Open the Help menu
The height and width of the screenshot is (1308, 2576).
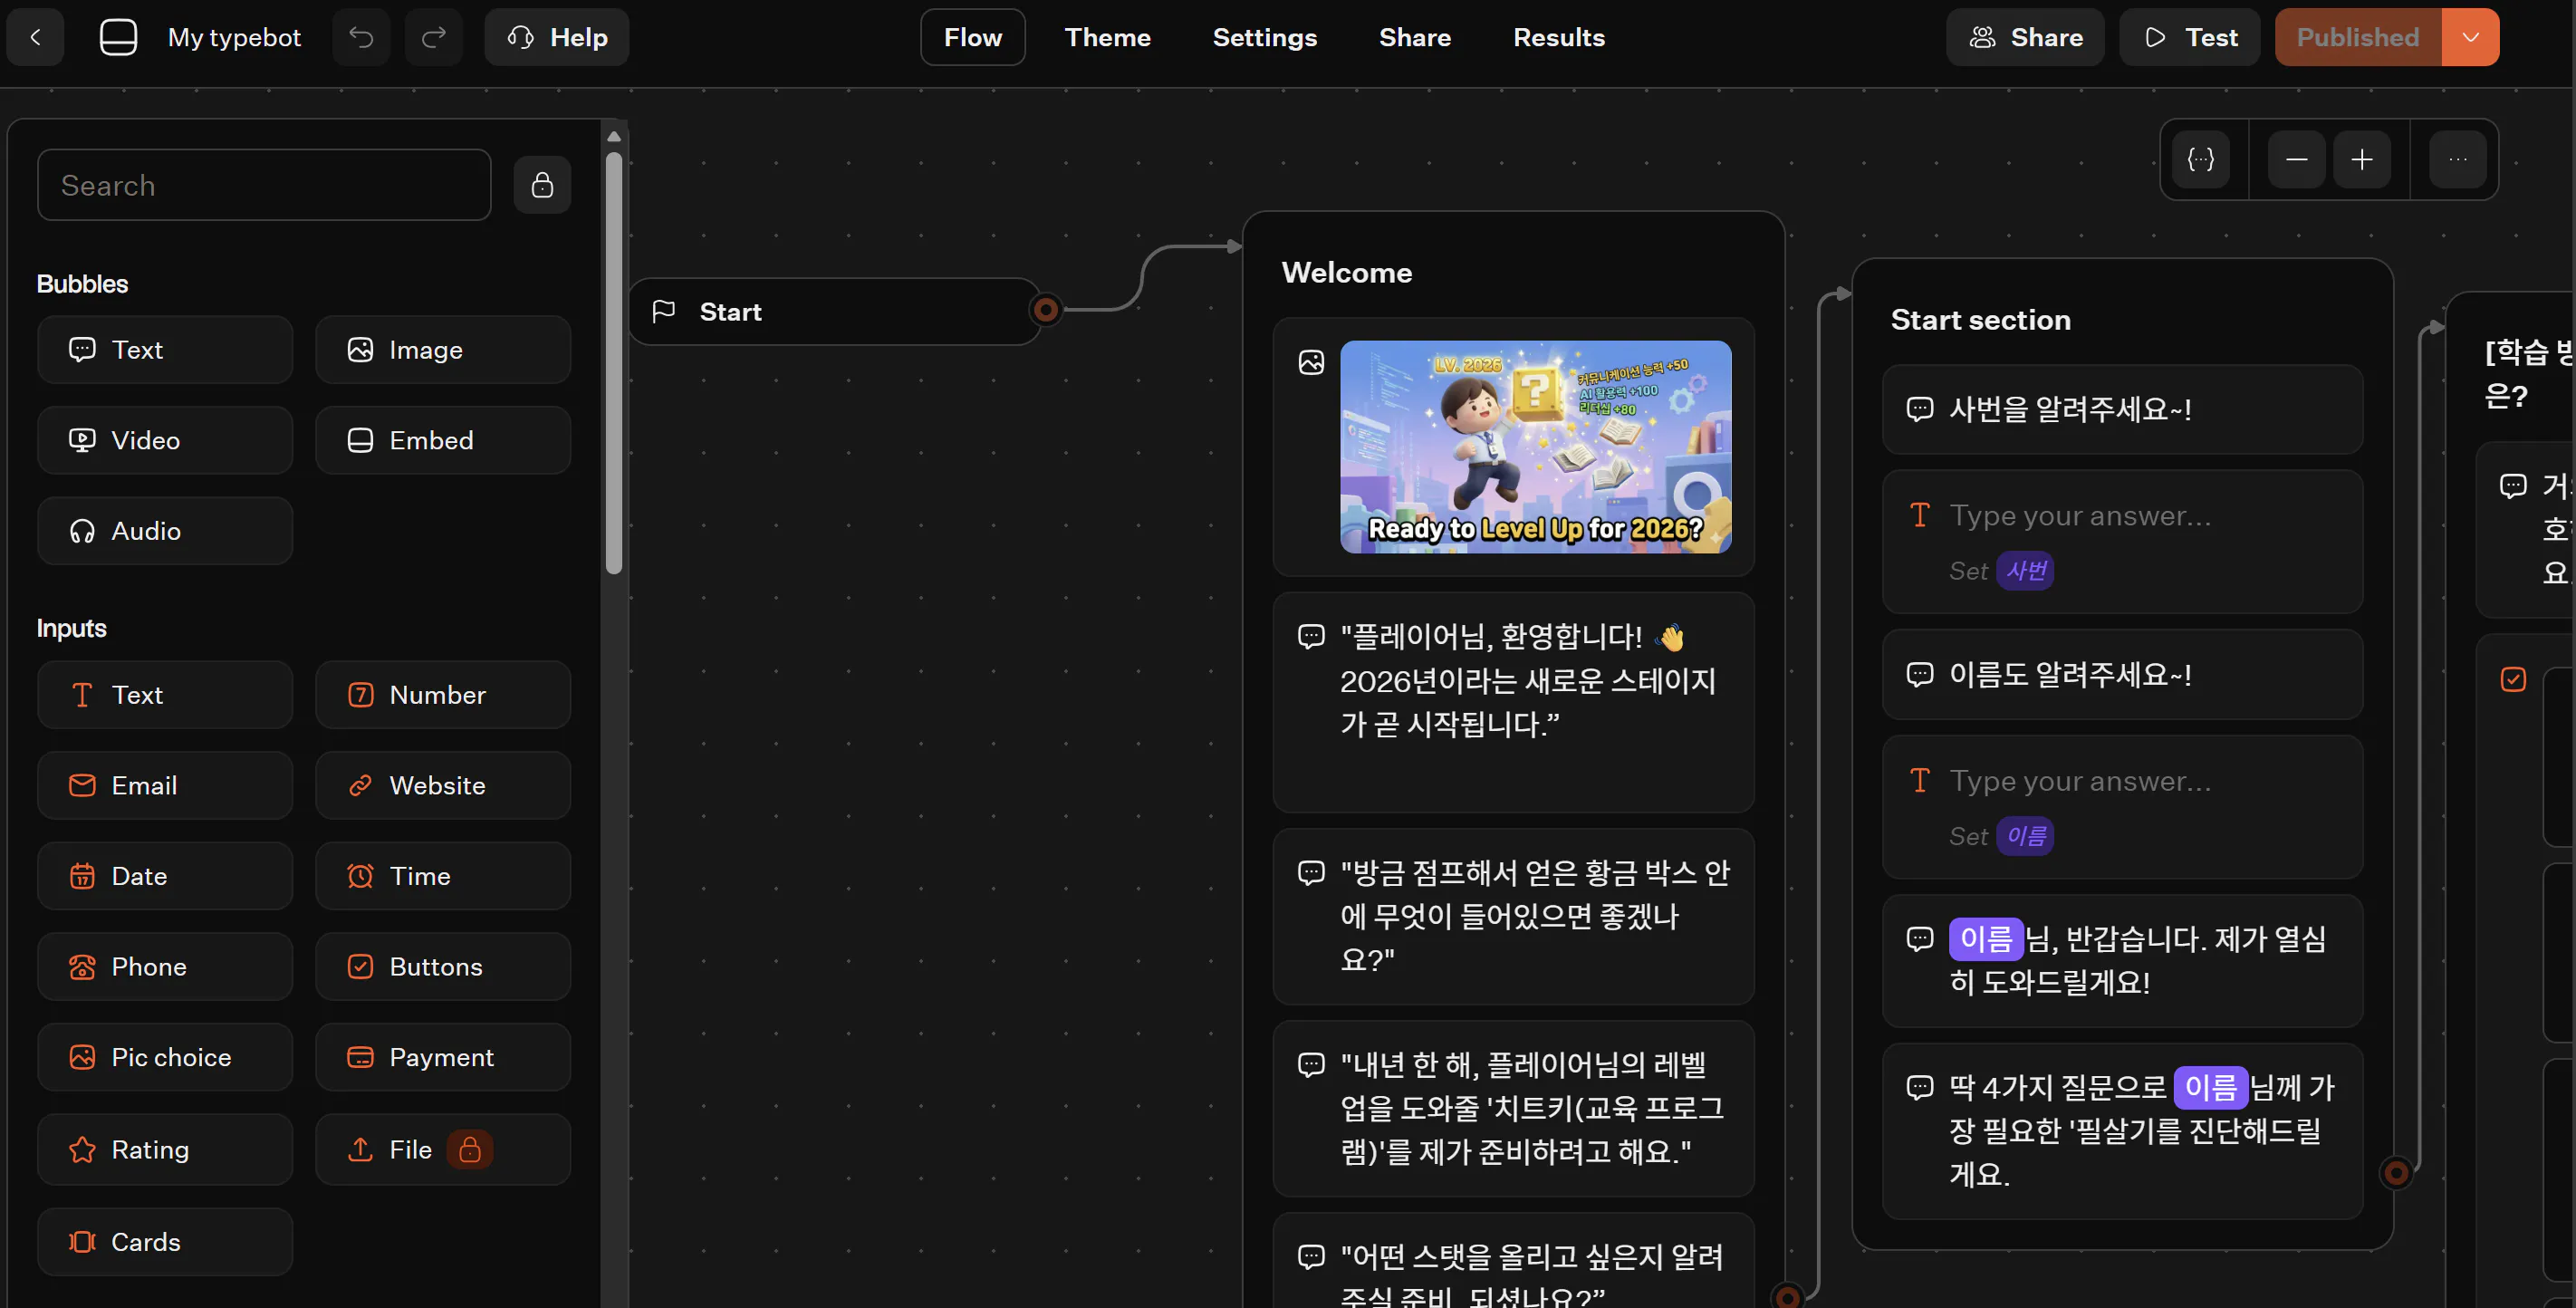(x=557, y=37)
